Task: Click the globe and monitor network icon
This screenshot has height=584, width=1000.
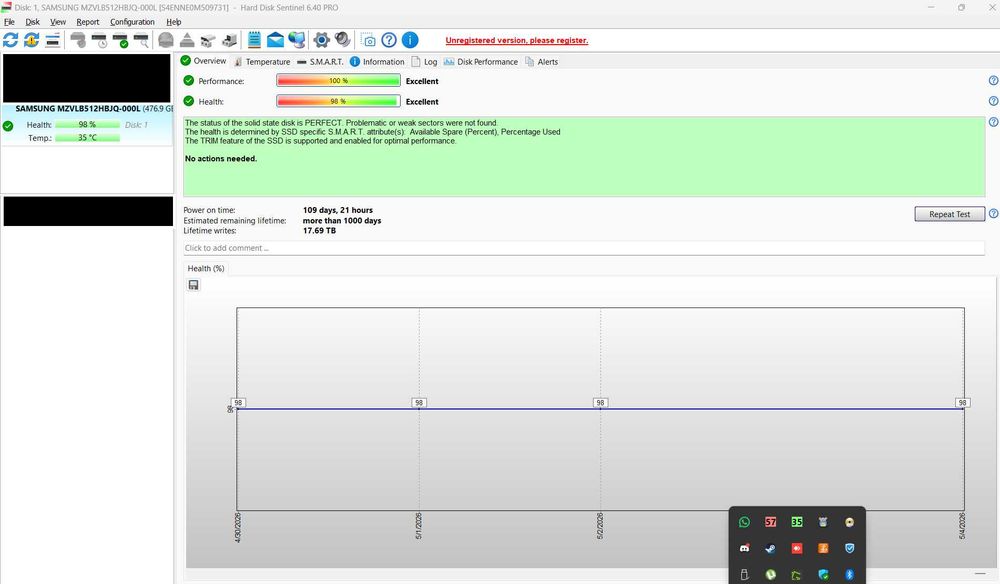Action: [x=297, y=40]
